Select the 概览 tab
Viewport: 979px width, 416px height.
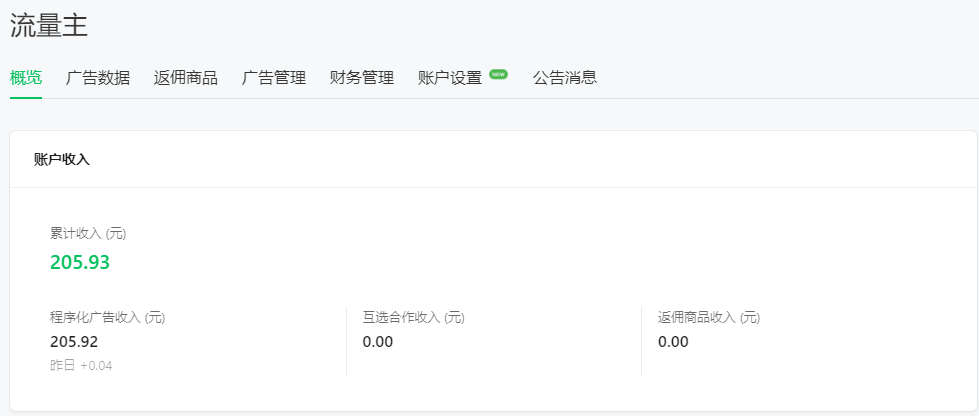tap(26, 78)
